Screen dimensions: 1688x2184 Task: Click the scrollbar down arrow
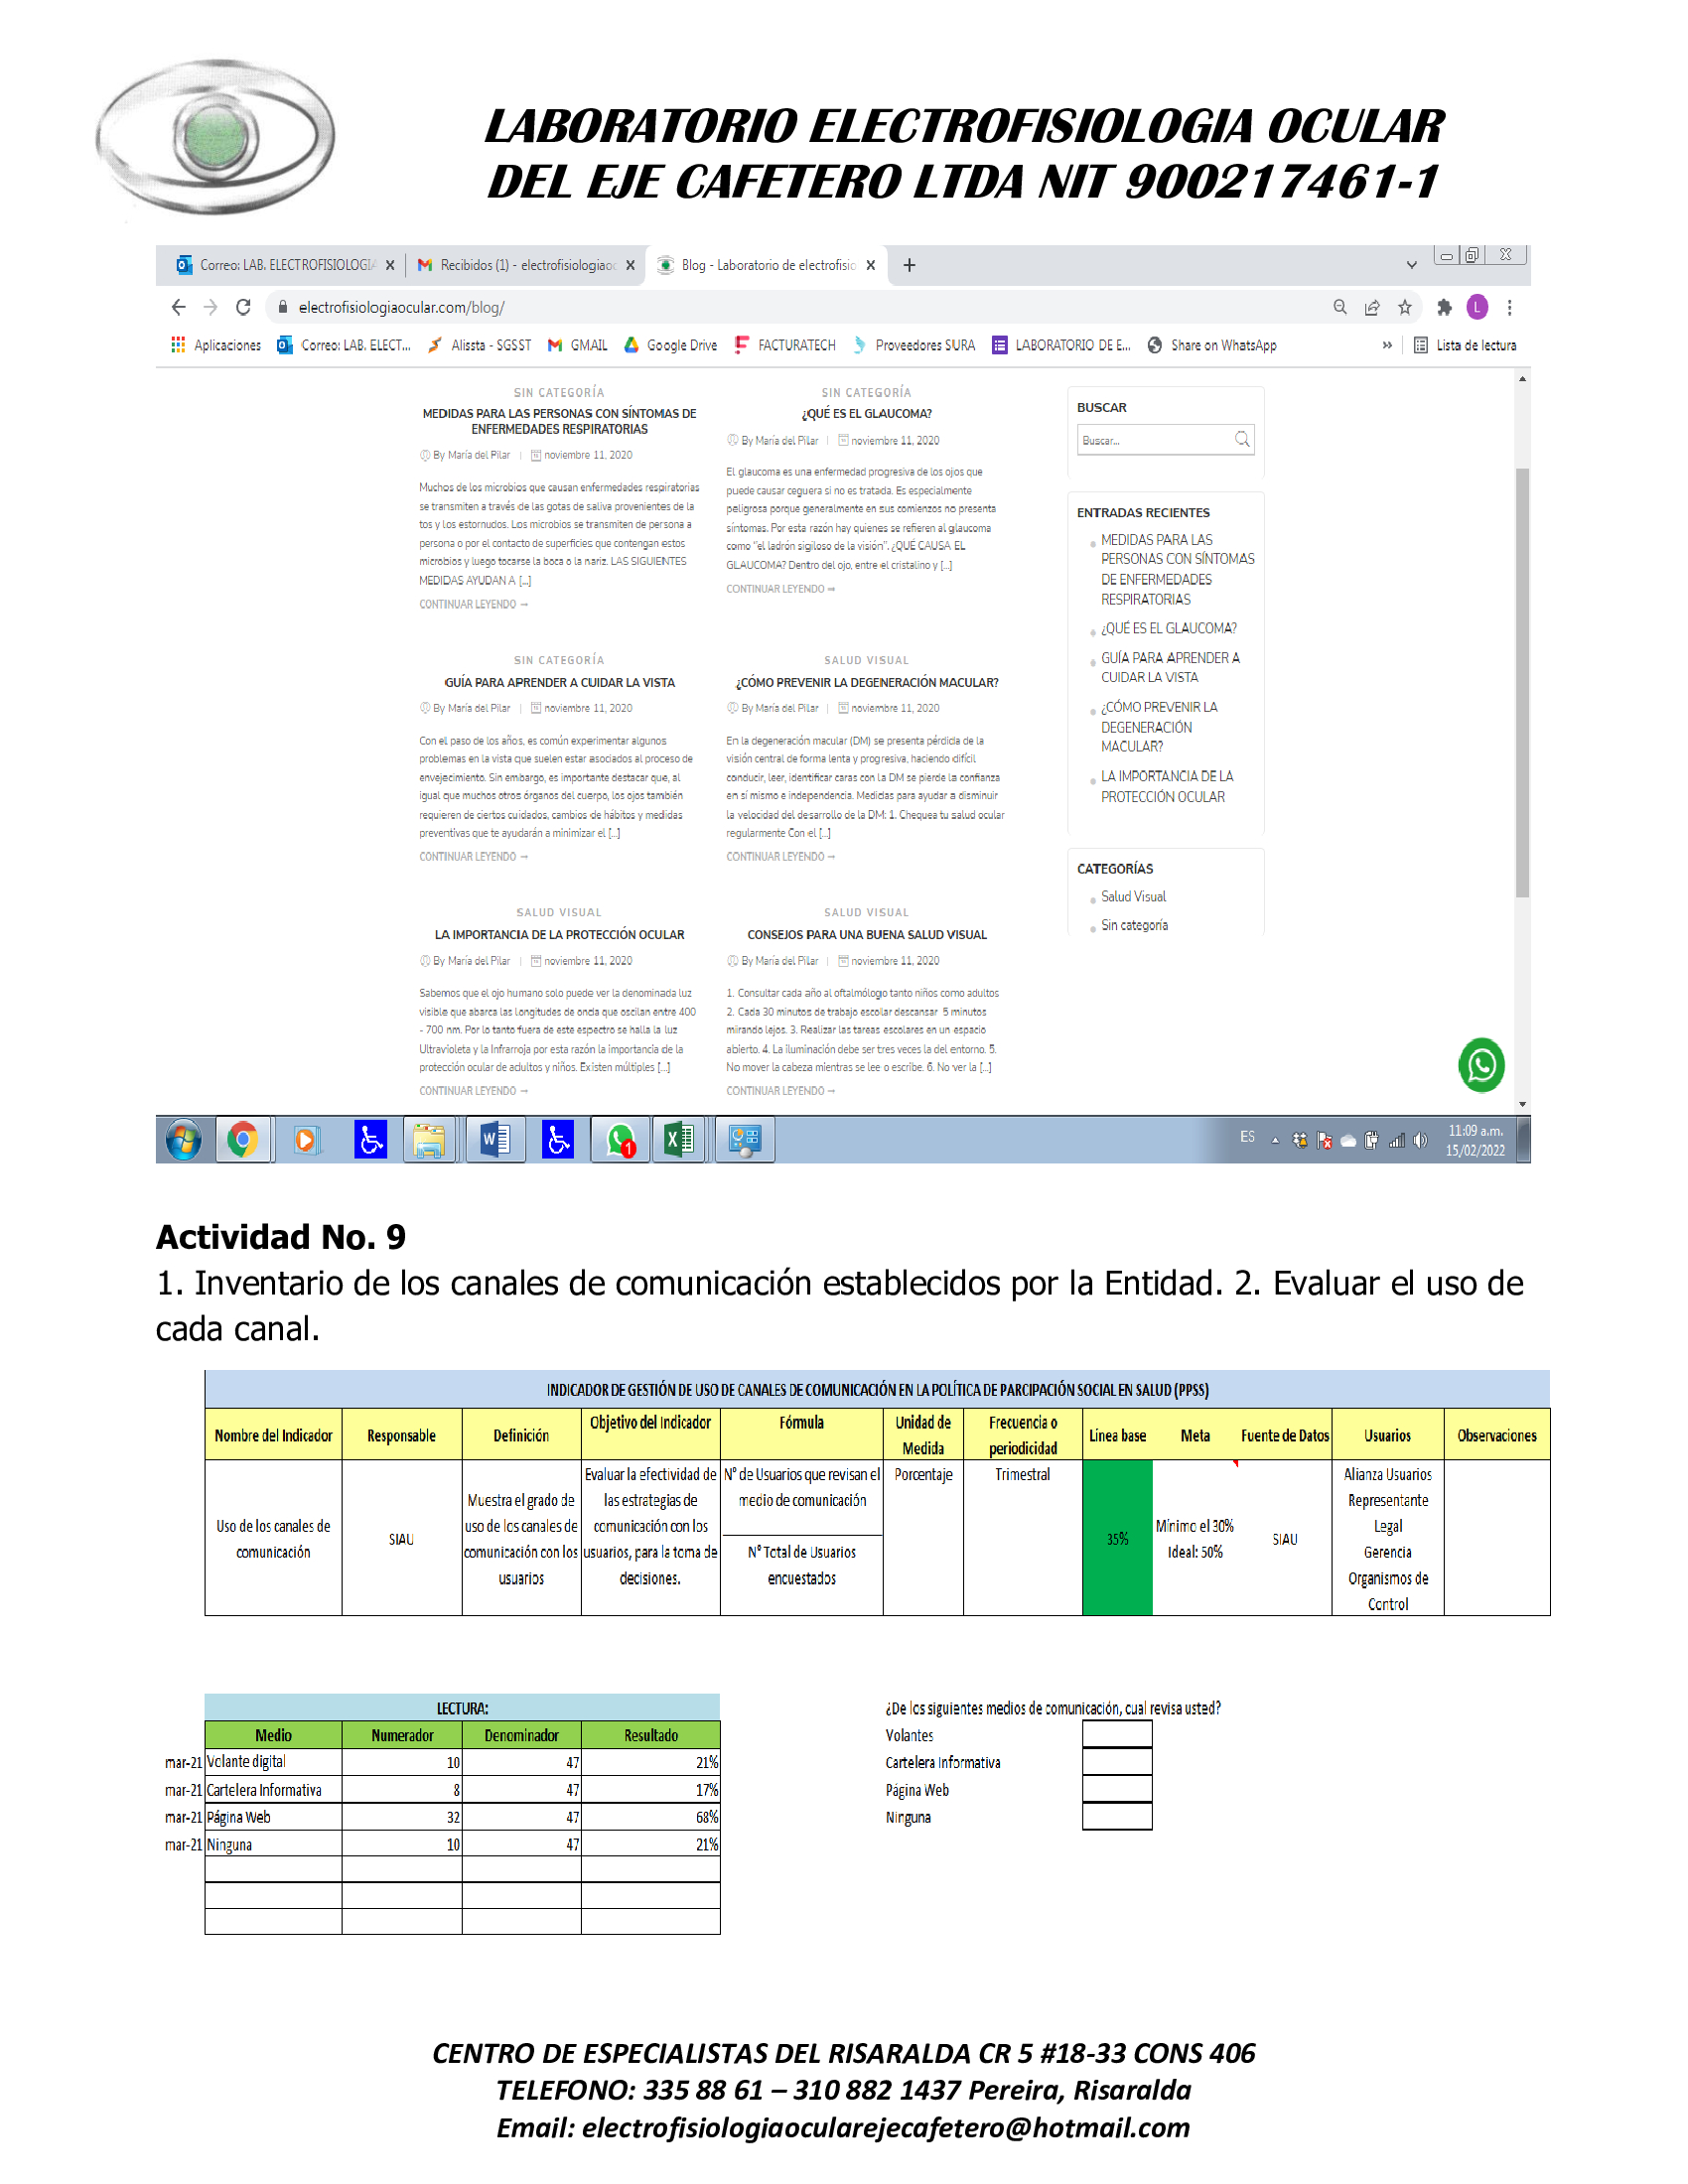(x=1522, y=1104)
